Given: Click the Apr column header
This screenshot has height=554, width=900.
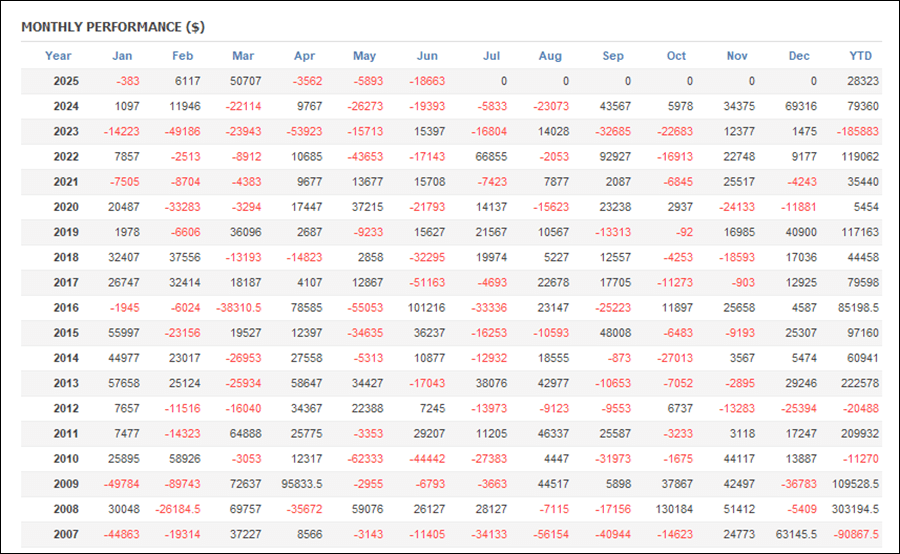Looking at the screenshot, I should tap(304, 56).
